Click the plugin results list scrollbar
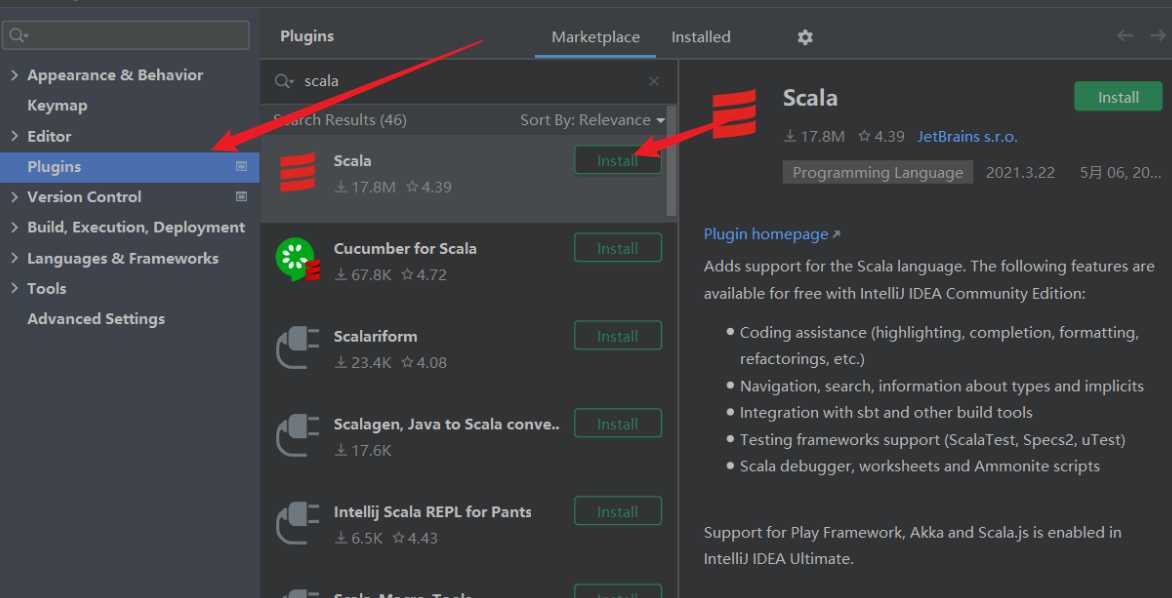The image size is (1172, 598). click(x=671, y=161)
